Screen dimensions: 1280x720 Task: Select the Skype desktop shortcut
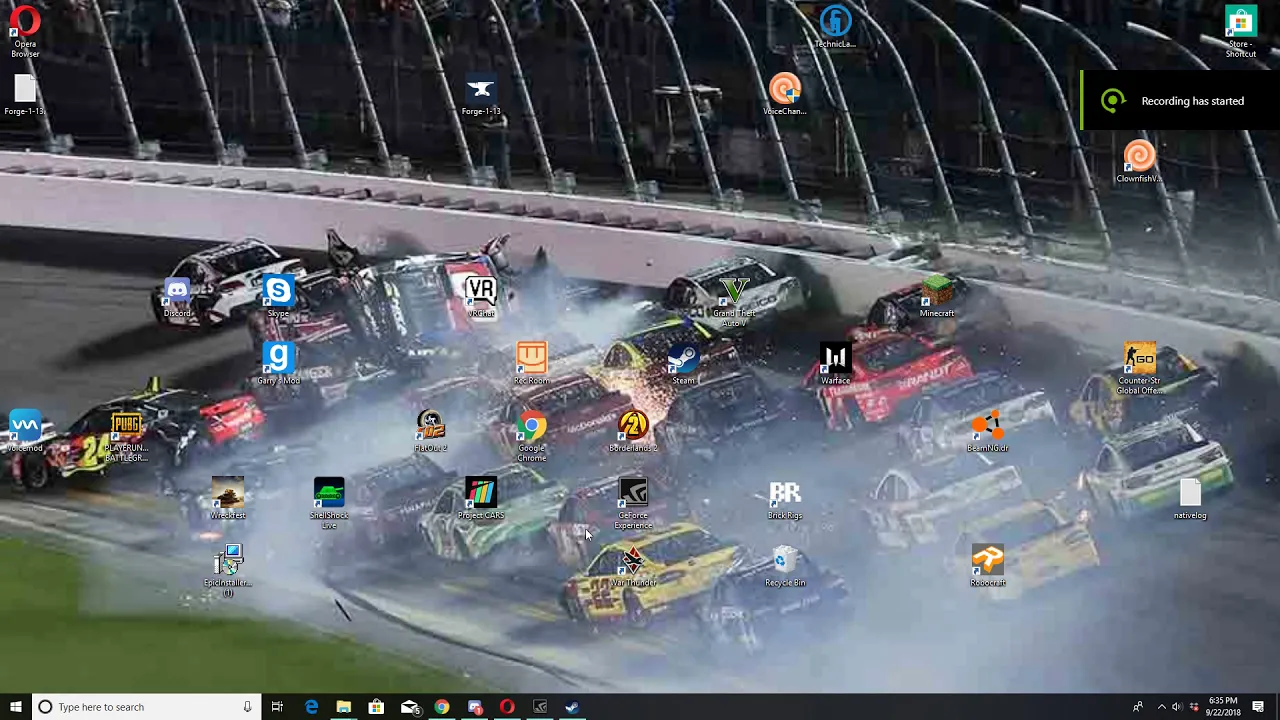pyautogui.click(x=278, y=297)
